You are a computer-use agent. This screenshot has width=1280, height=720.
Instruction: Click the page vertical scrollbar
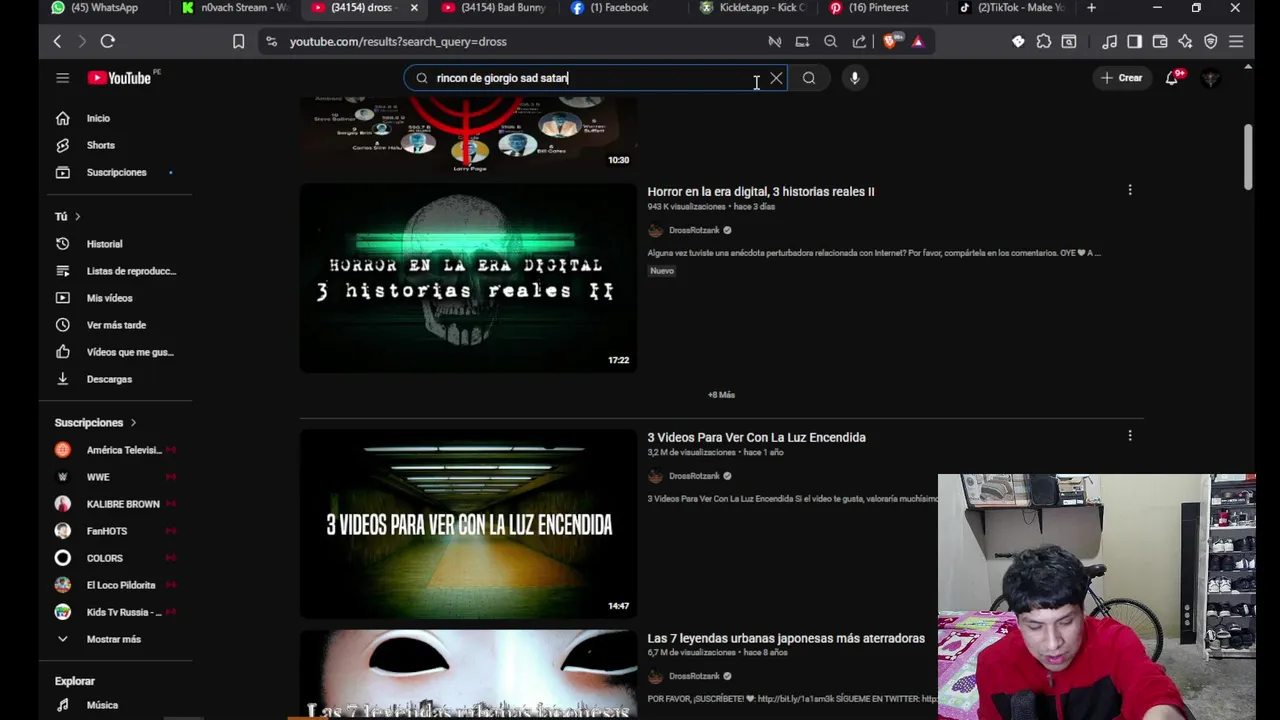point(1248,157)
